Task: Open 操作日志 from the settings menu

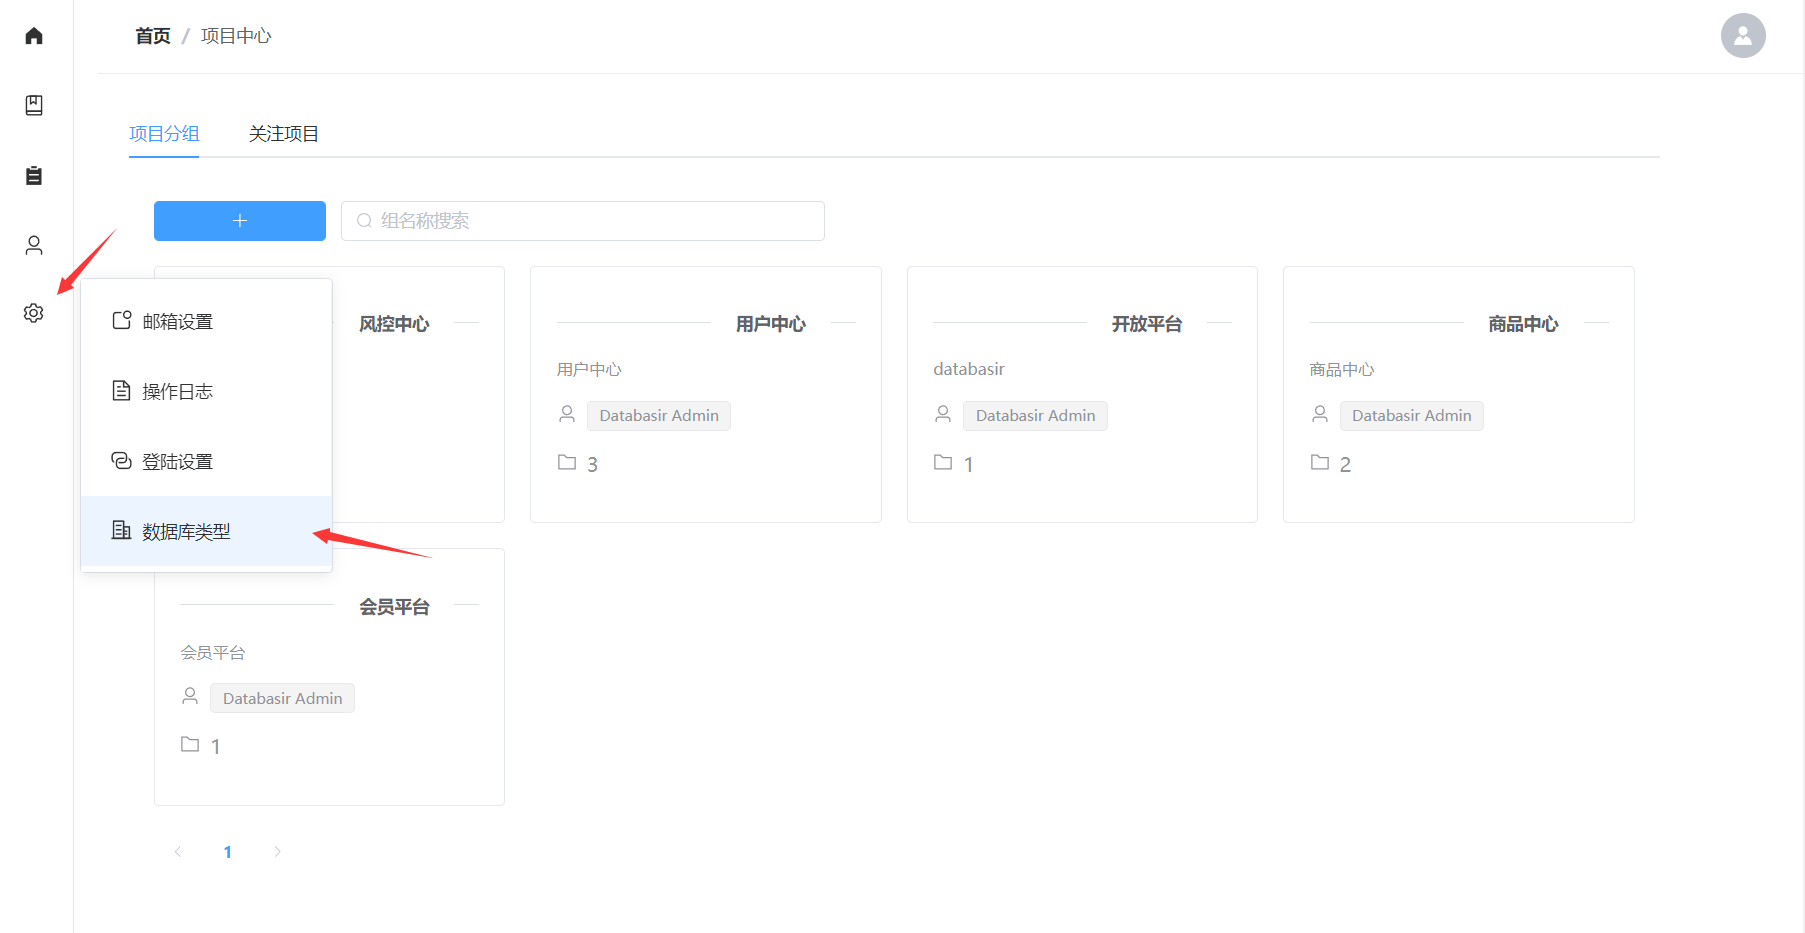Action: [x=177, y=391]
